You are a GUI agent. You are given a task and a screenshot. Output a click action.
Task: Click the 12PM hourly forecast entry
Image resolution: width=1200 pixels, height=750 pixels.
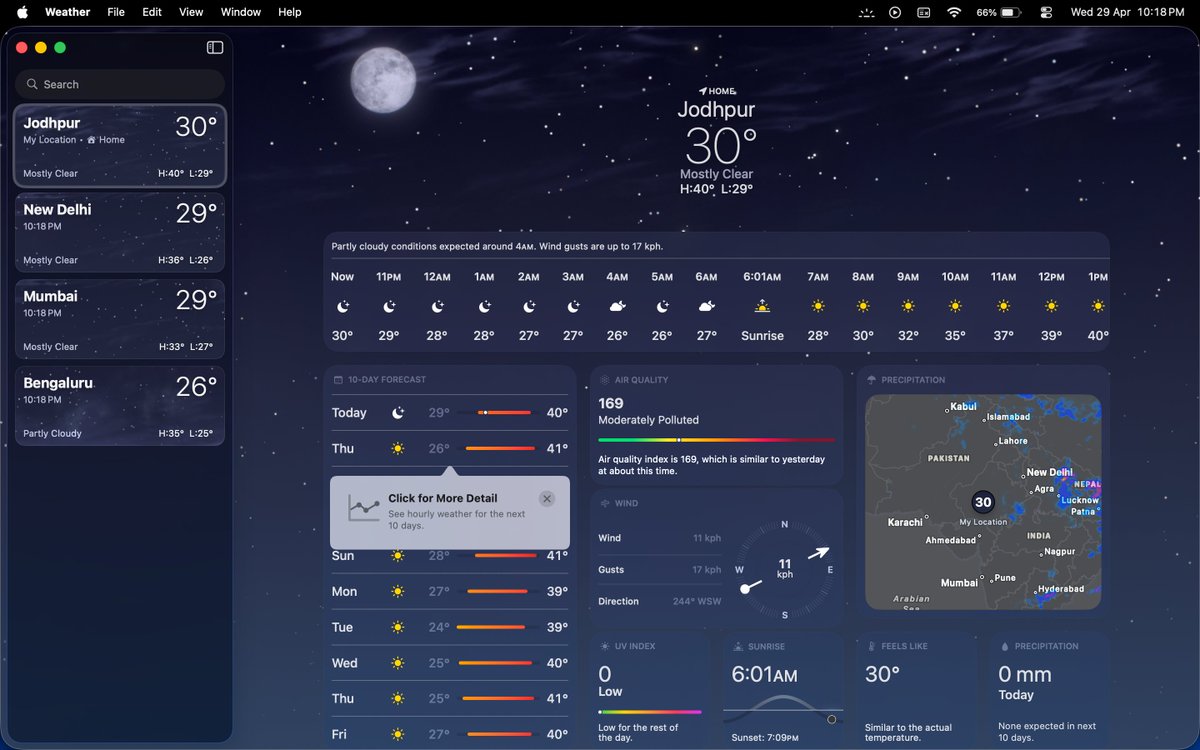1051,306
